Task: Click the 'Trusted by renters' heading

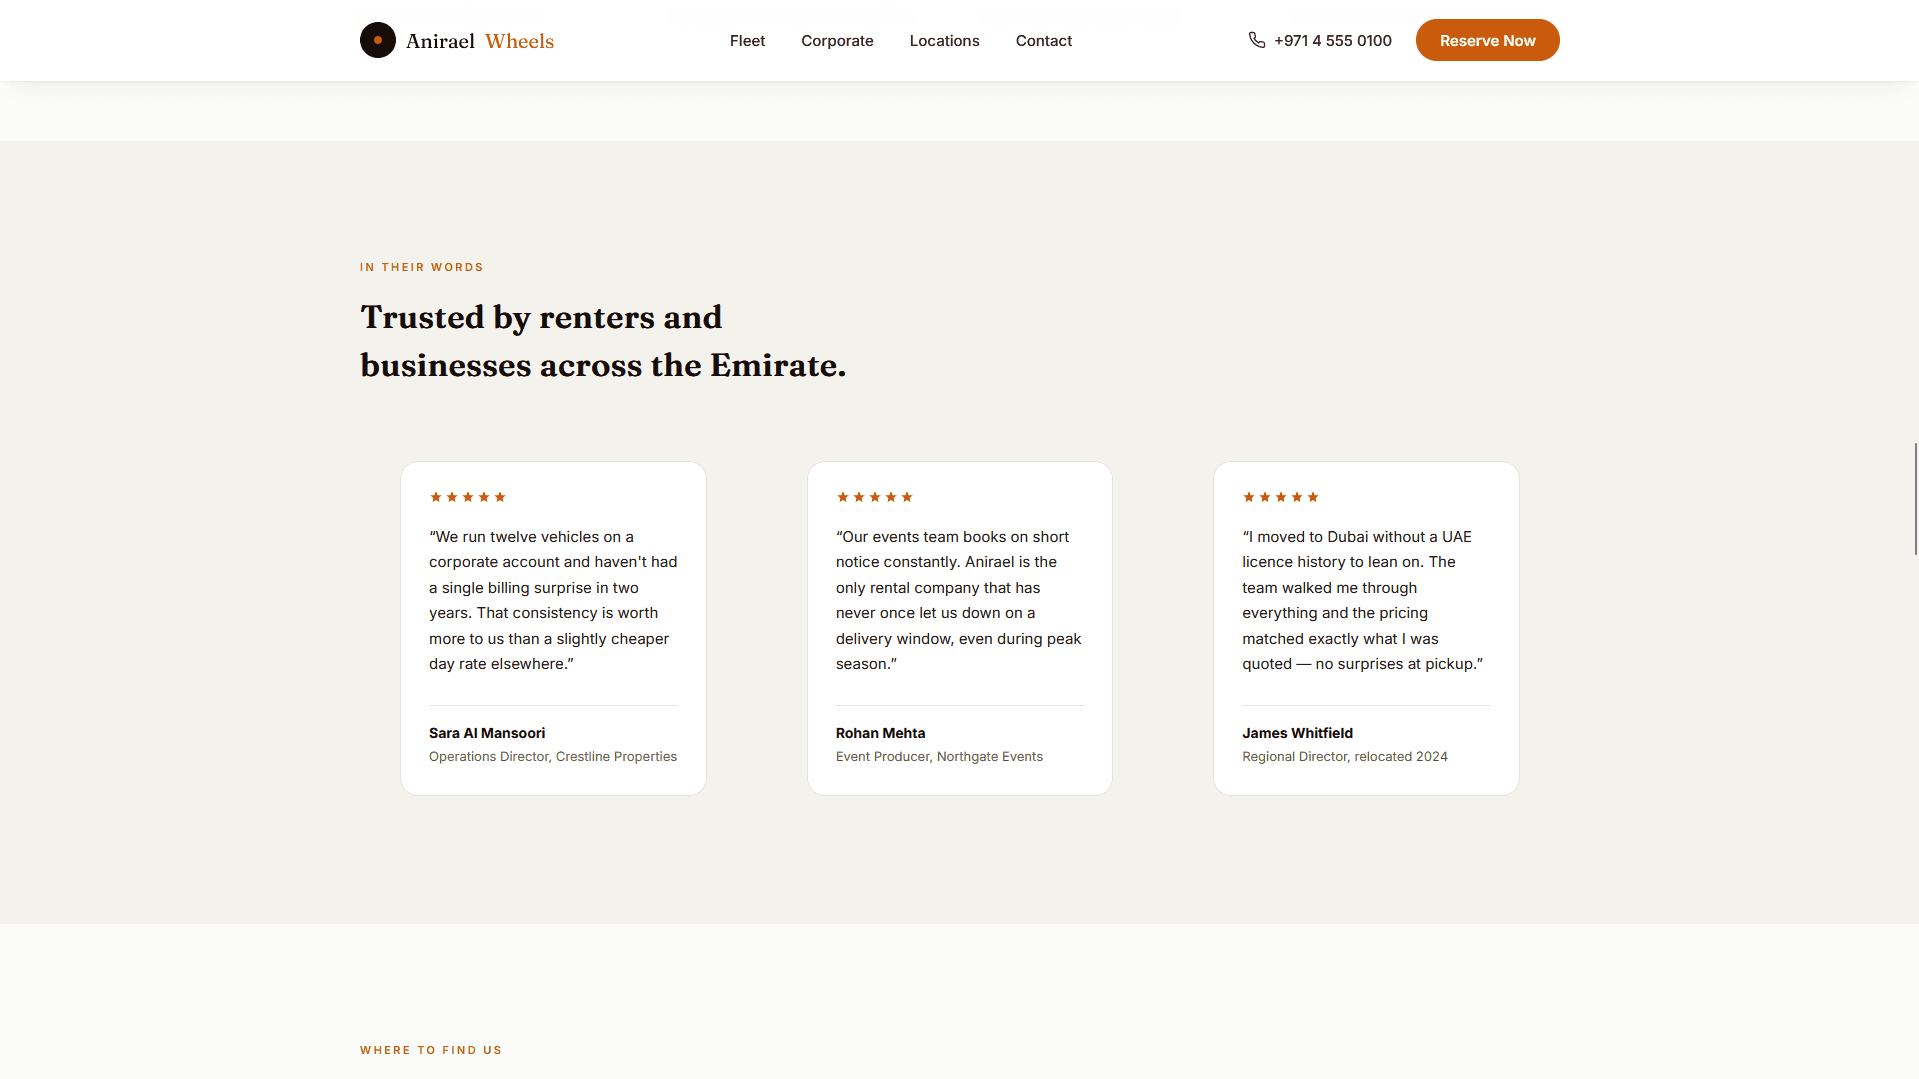Action: point(603,341)
